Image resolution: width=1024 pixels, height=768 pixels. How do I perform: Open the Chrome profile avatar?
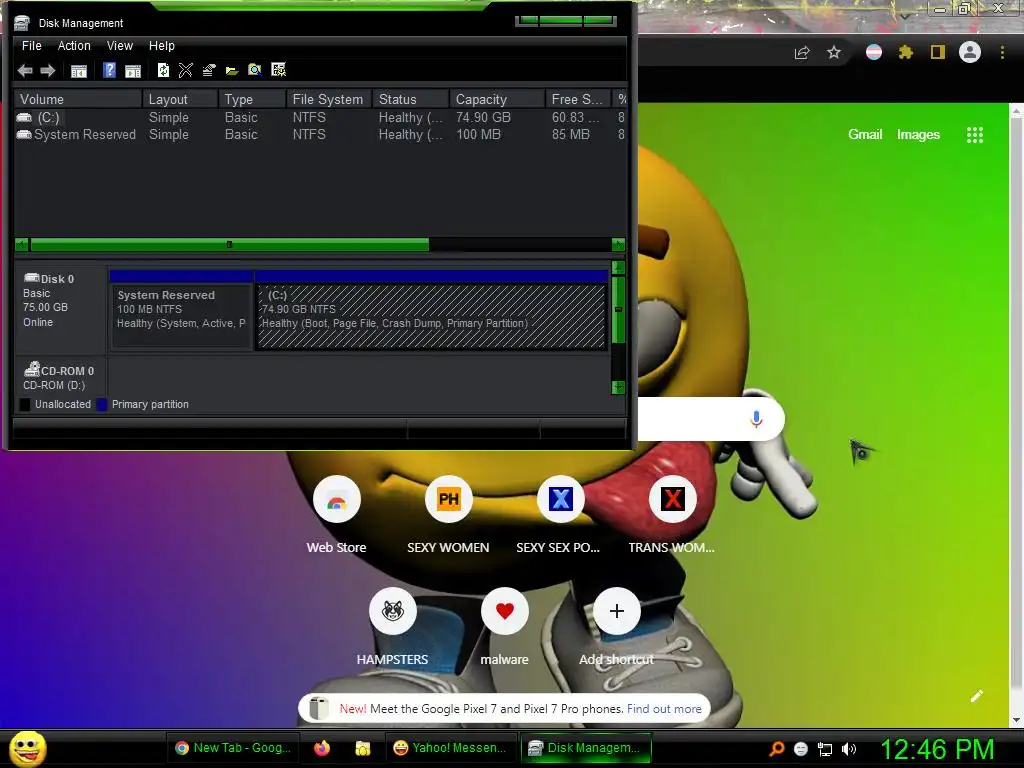(970, 52)
